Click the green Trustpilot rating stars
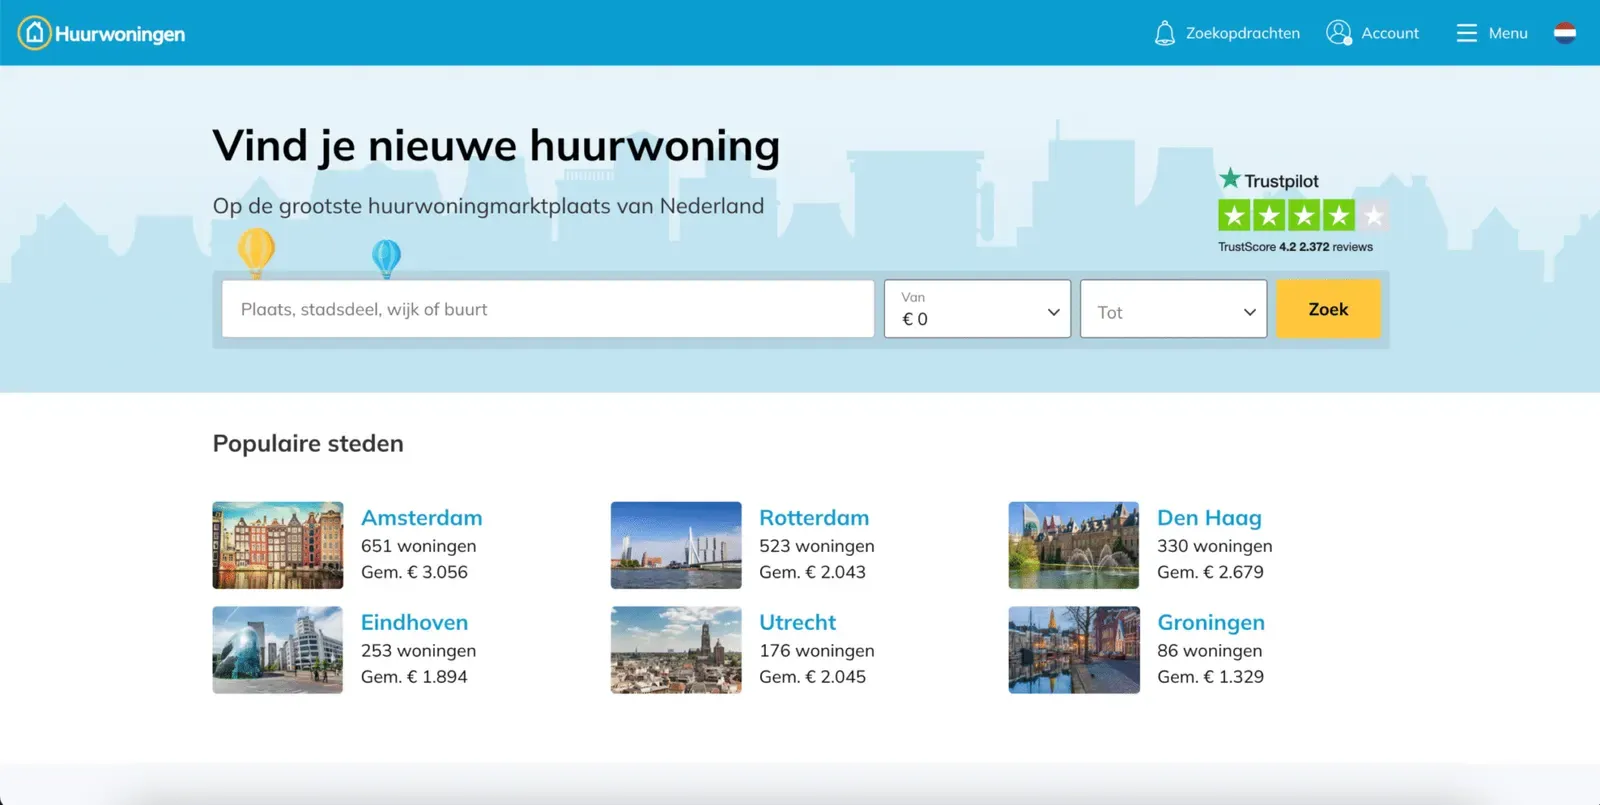 pos(1303,215)
